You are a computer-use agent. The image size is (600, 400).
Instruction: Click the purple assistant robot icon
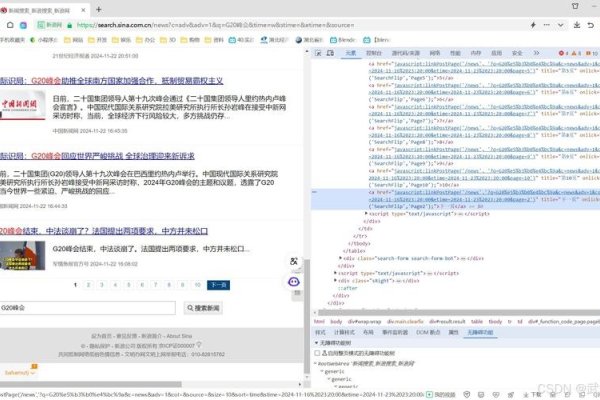(293, 282)
